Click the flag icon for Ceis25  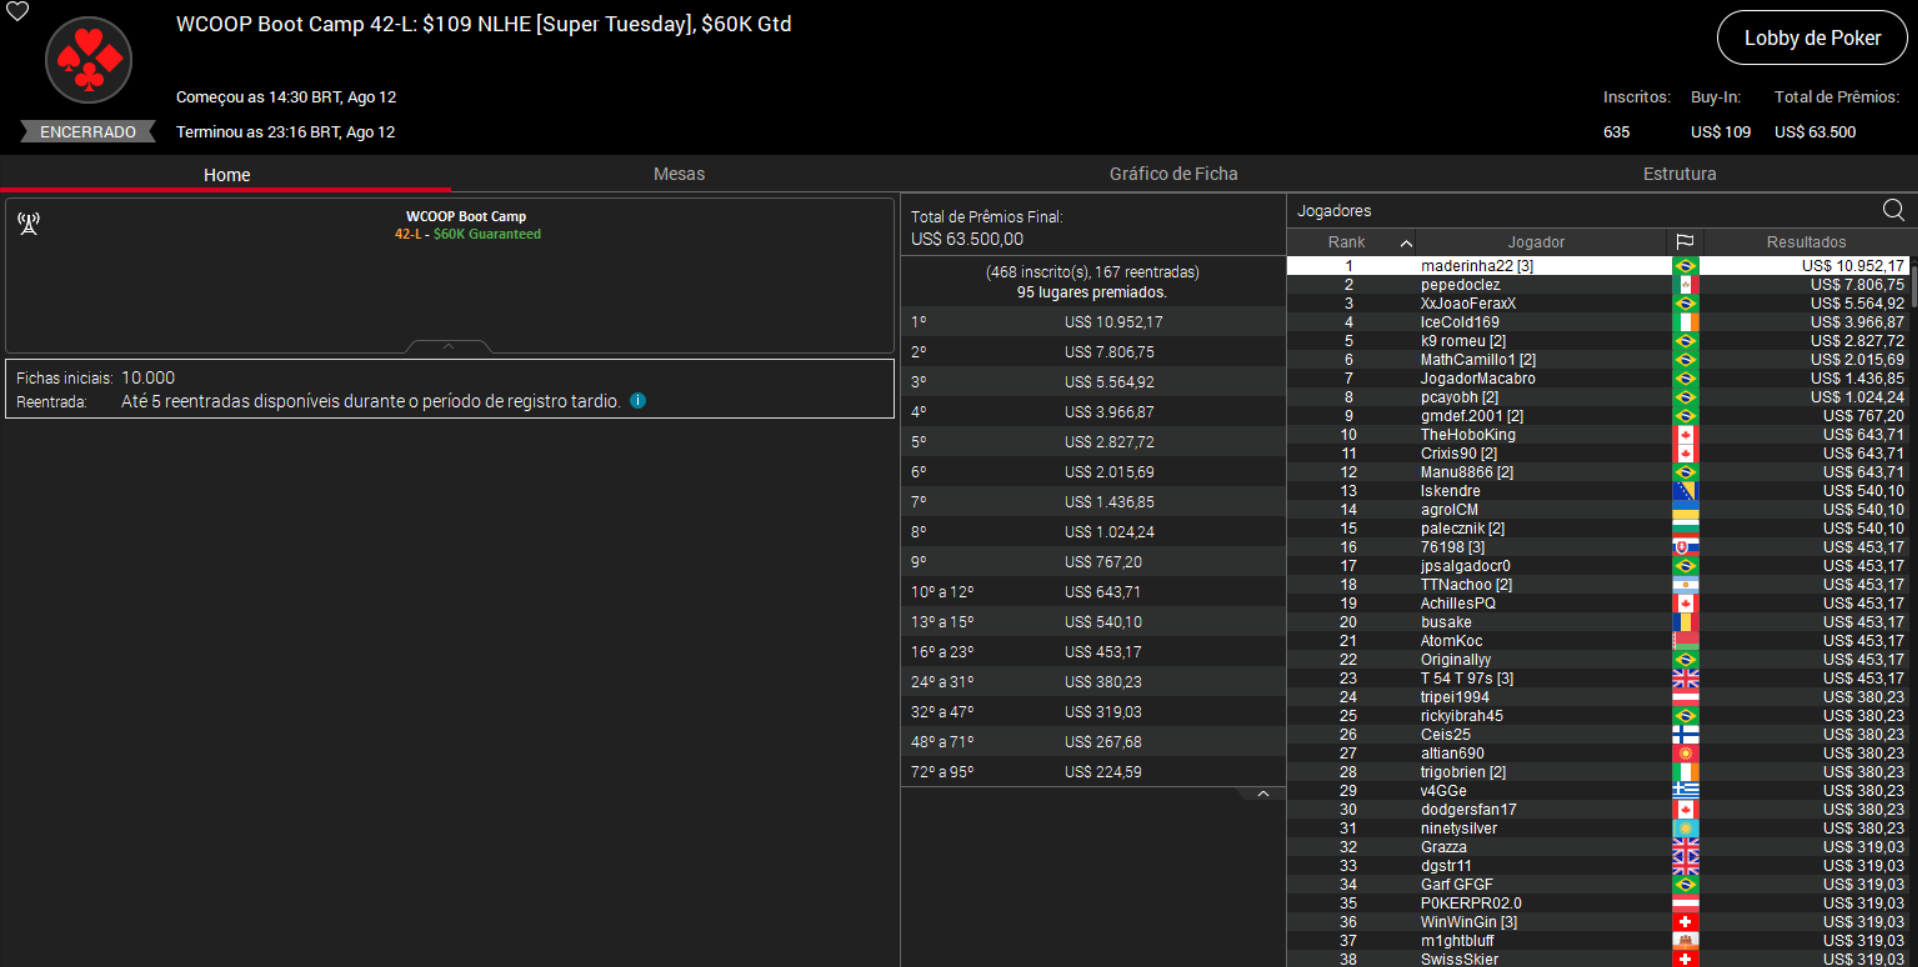pyautogui.click(x=1685, y=735)
